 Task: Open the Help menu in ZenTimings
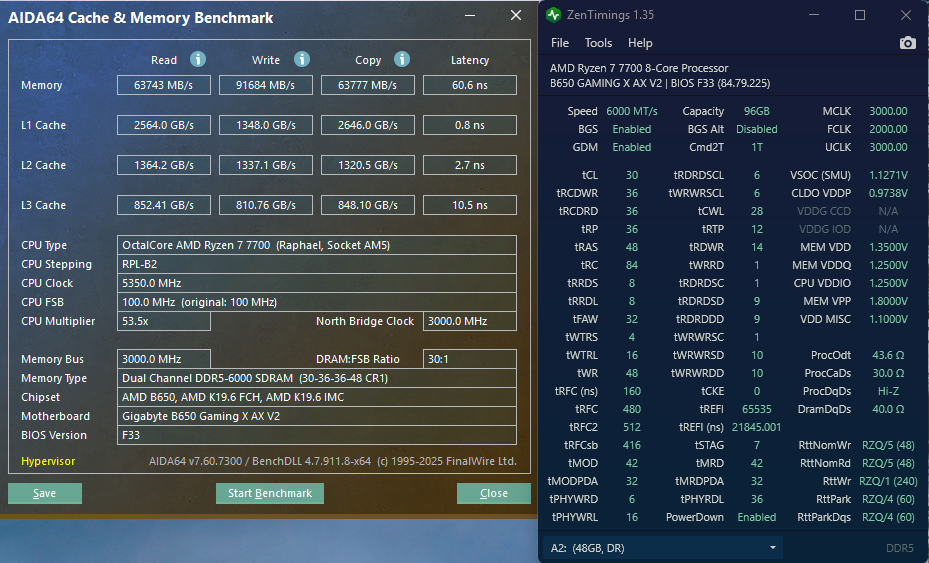[x=640, y=43]
